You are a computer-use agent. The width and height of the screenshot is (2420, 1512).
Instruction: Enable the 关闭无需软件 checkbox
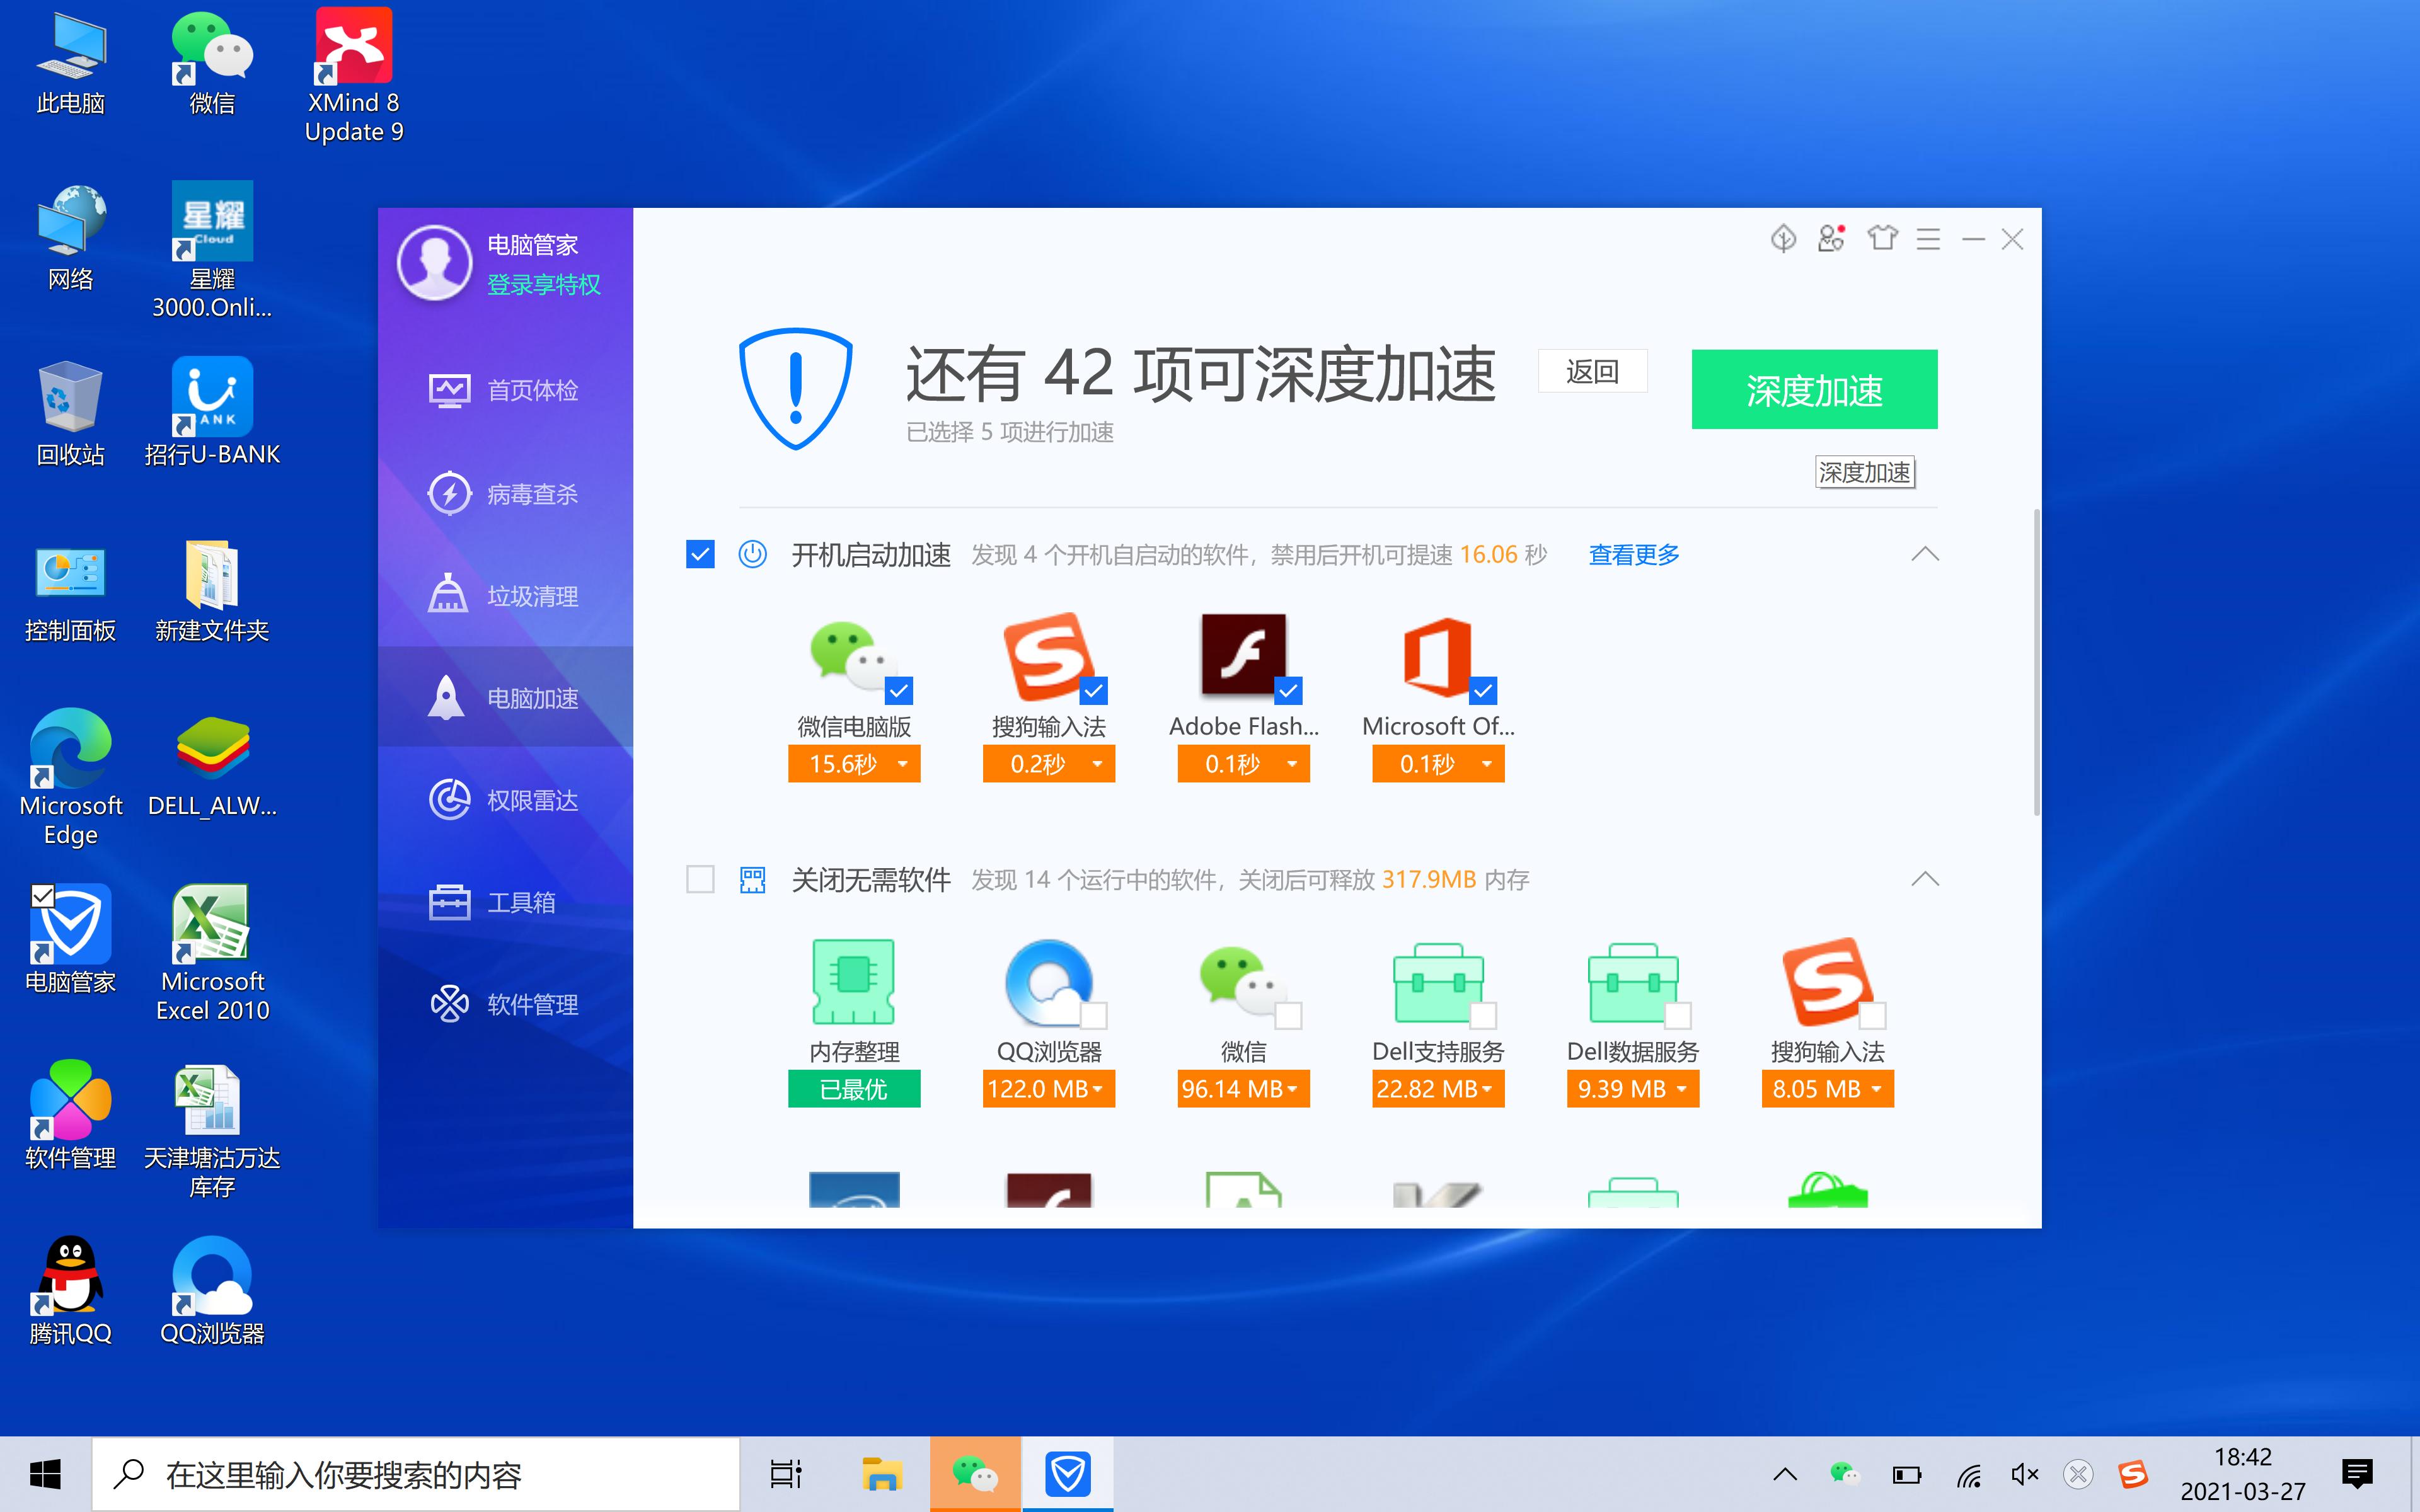[700, 878]
